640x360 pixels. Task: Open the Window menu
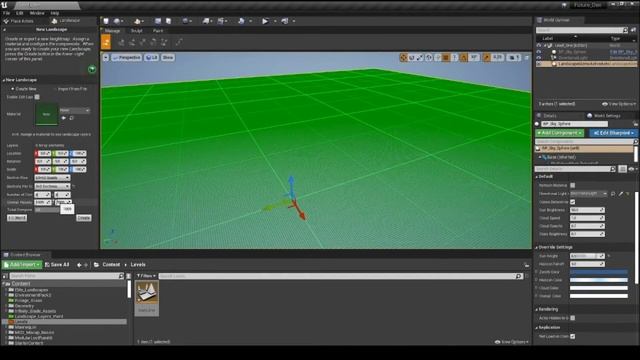(37, 13)
